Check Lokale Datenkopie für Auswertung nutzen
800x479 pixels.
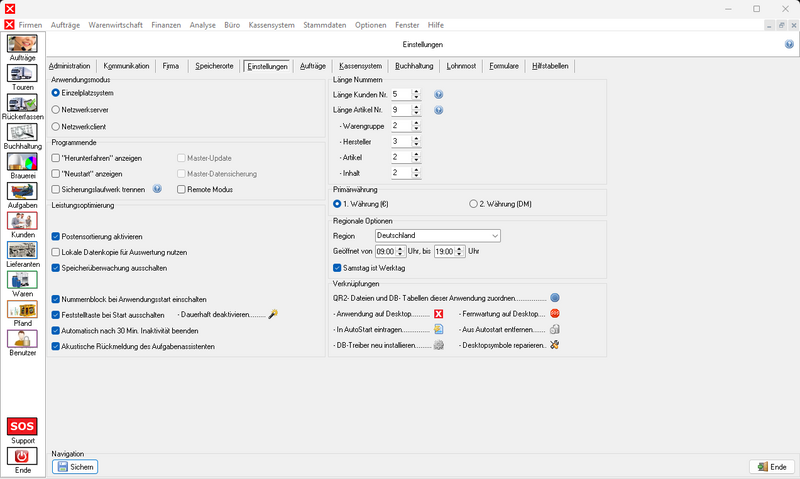point(56,252)
